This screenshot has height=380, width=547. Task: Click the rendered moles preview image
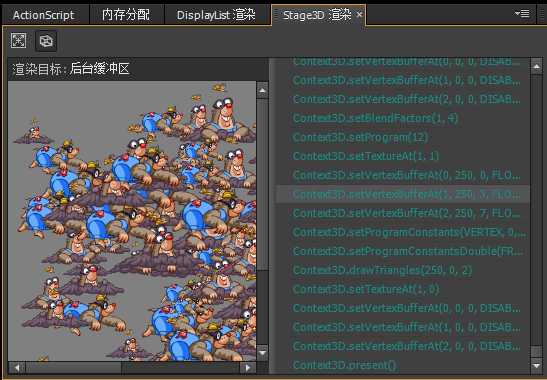tap(132, 221)
